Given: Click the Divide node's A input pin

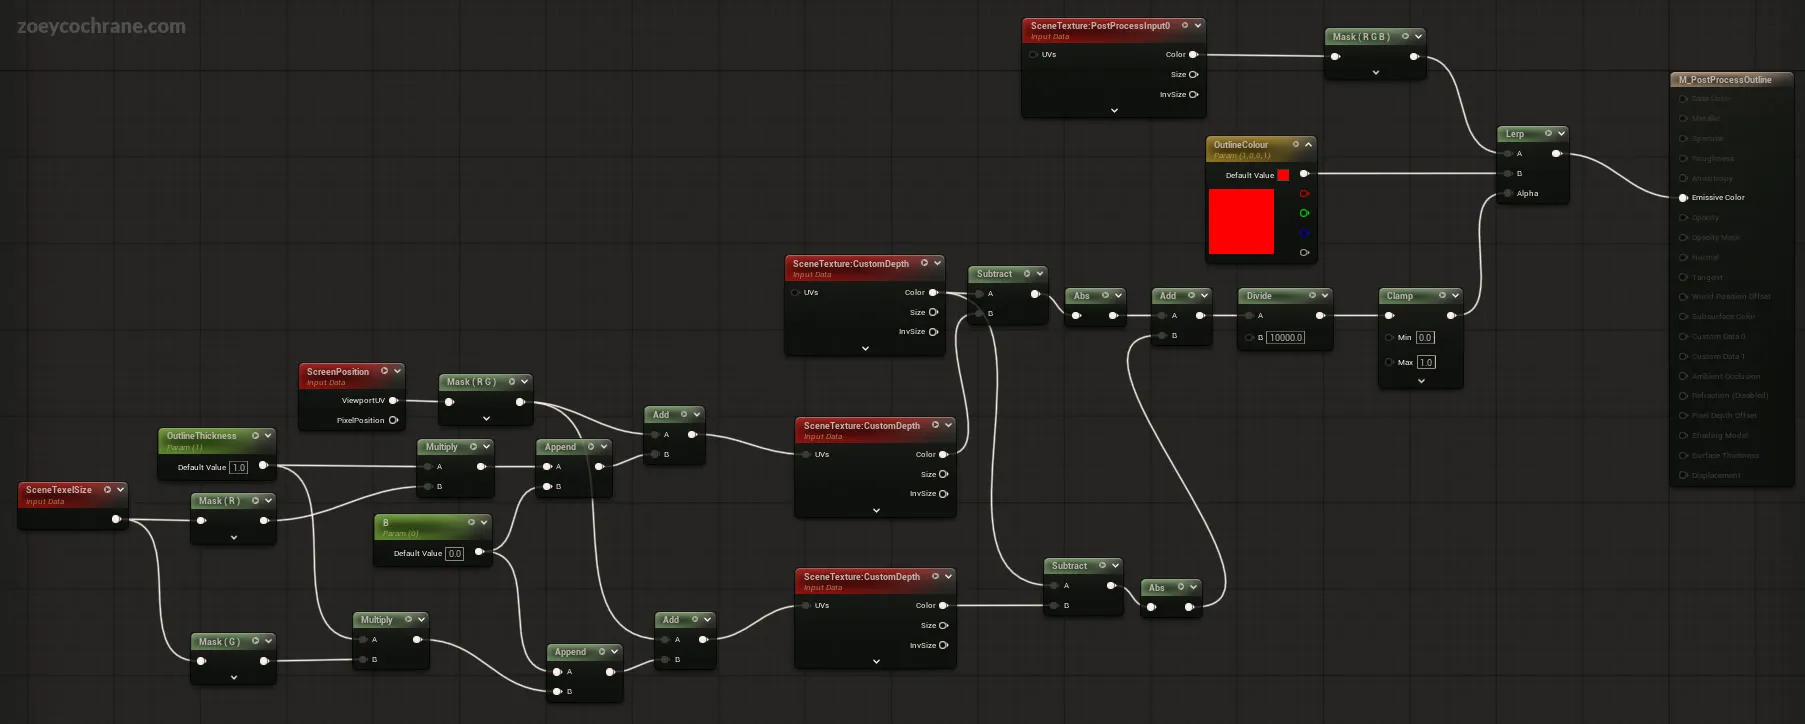Looking at the screenshot, I should click(1249, 316).
